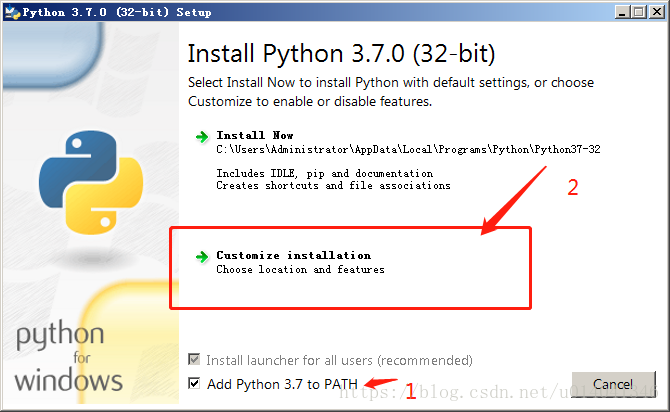This screenshot has width=670, height=412.
Task: Click the Python setup icon in title bar
Action: (12, 12)
